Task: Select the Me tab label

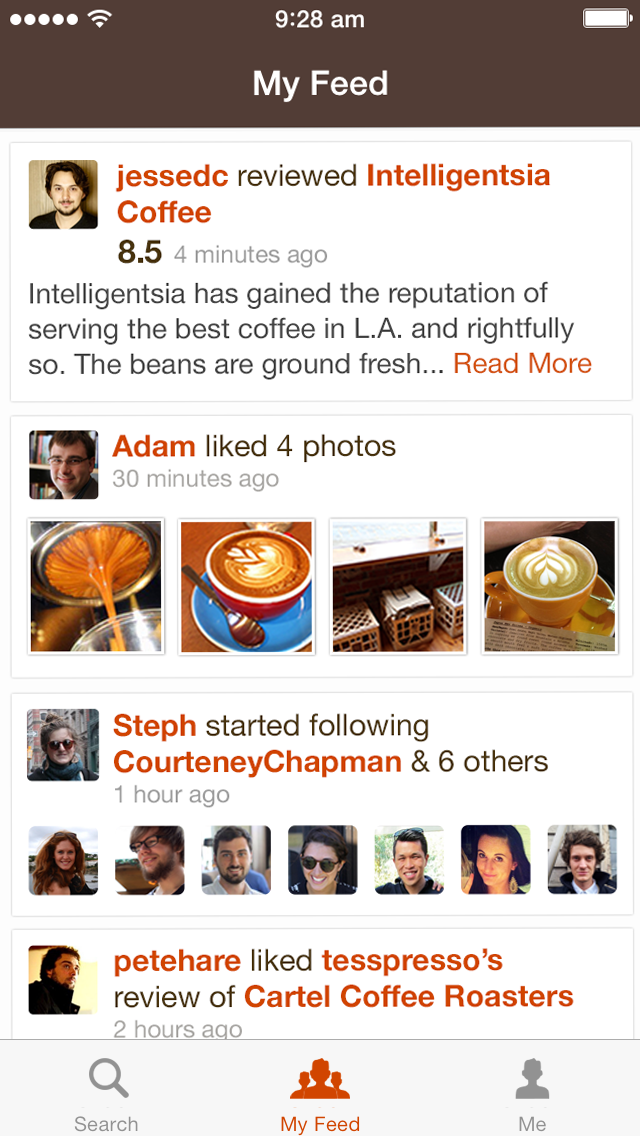Action: click(532, 1123)
